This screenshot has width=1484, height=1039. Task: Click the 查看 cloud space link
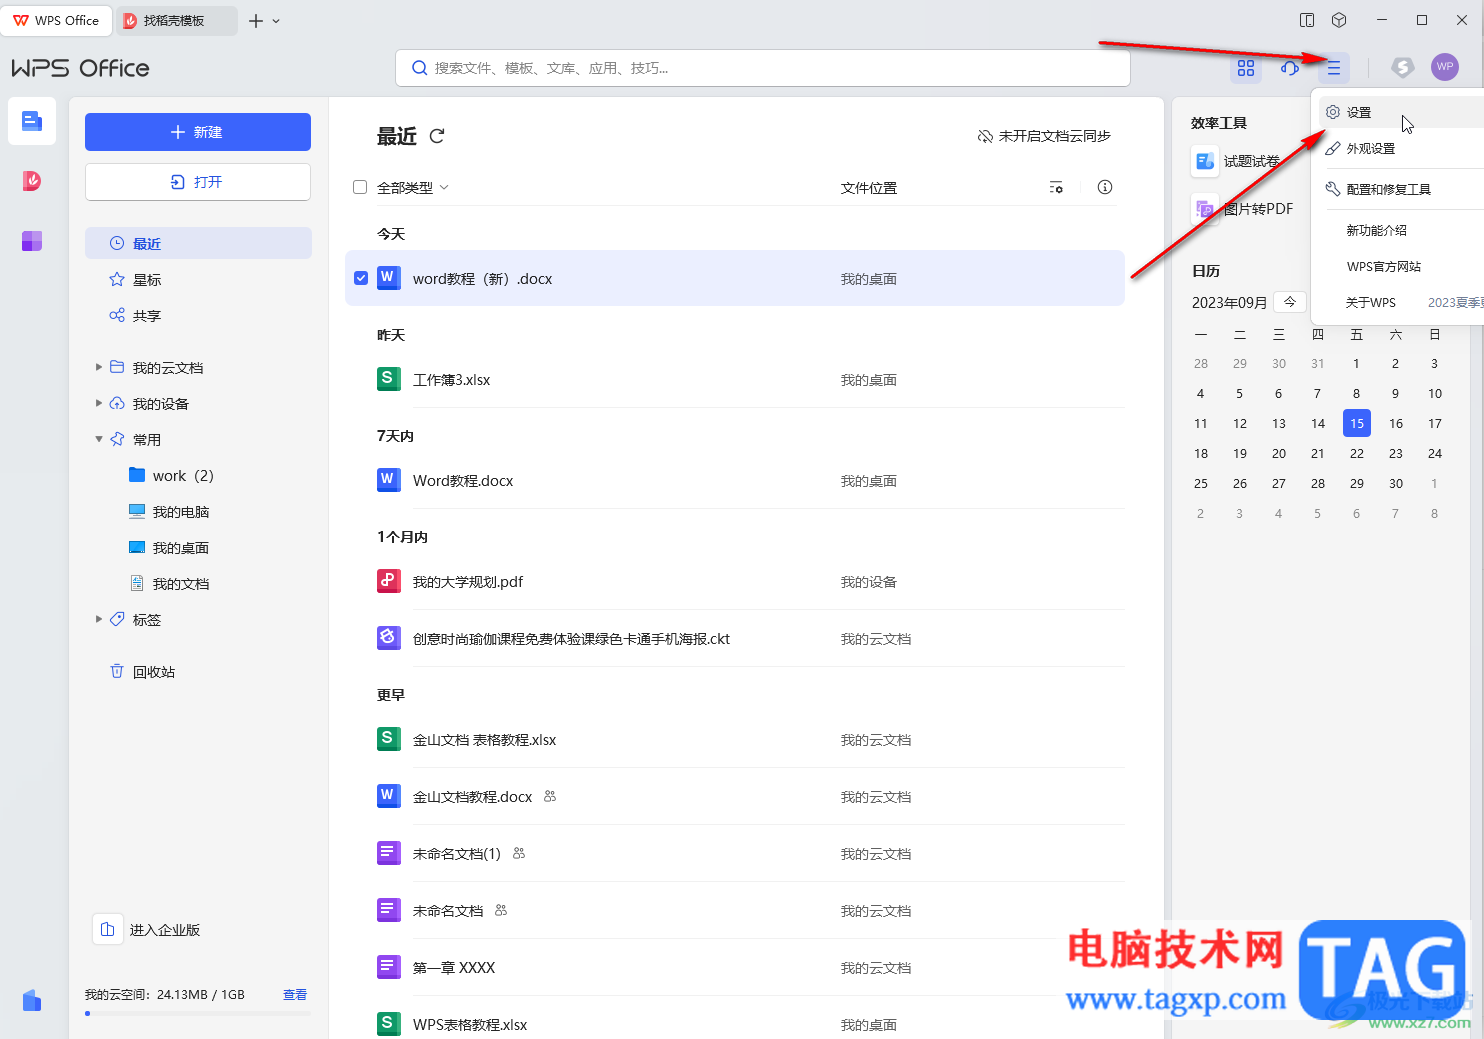[295, 995]
